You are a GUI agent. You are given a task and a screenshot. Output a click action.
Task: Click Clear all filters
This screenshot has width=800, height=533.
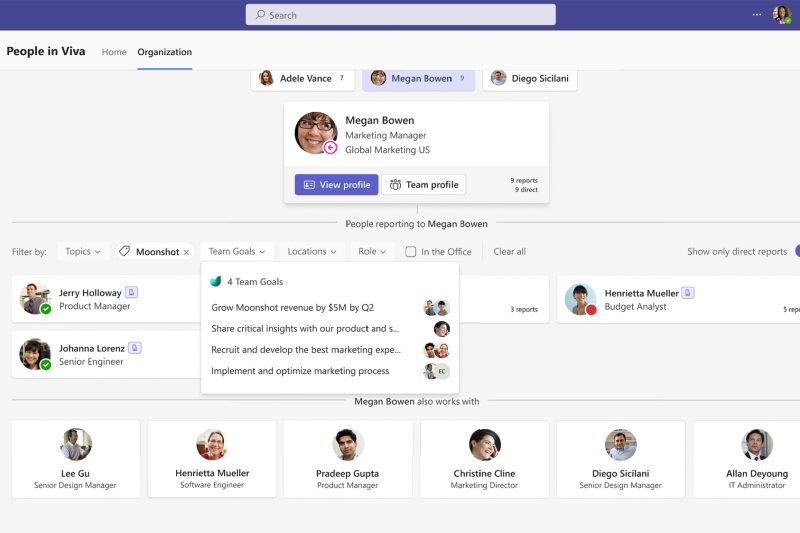pyautogui.click(x=509, y=251)
